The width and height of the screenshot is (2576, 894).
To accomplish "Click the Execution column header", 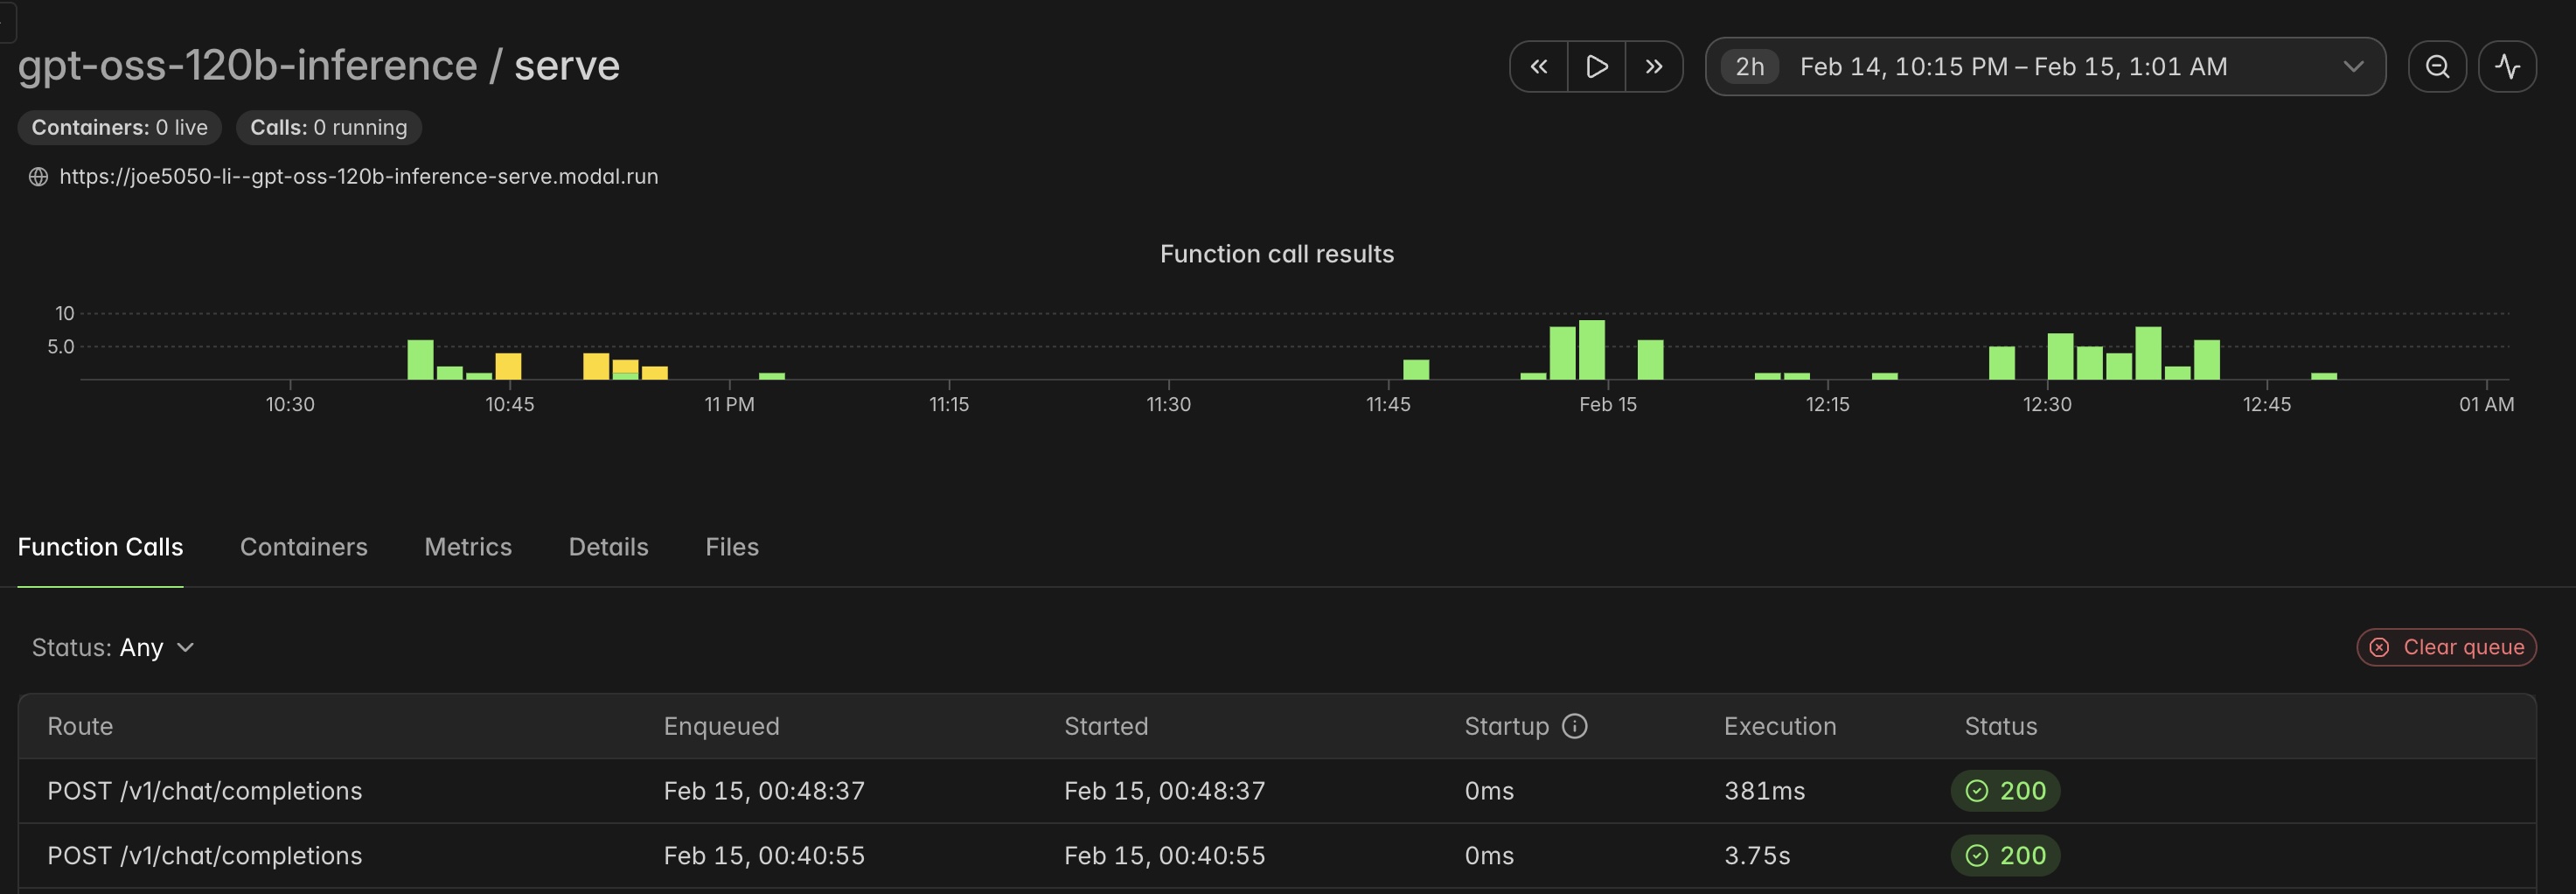I will pos(1780,726).
